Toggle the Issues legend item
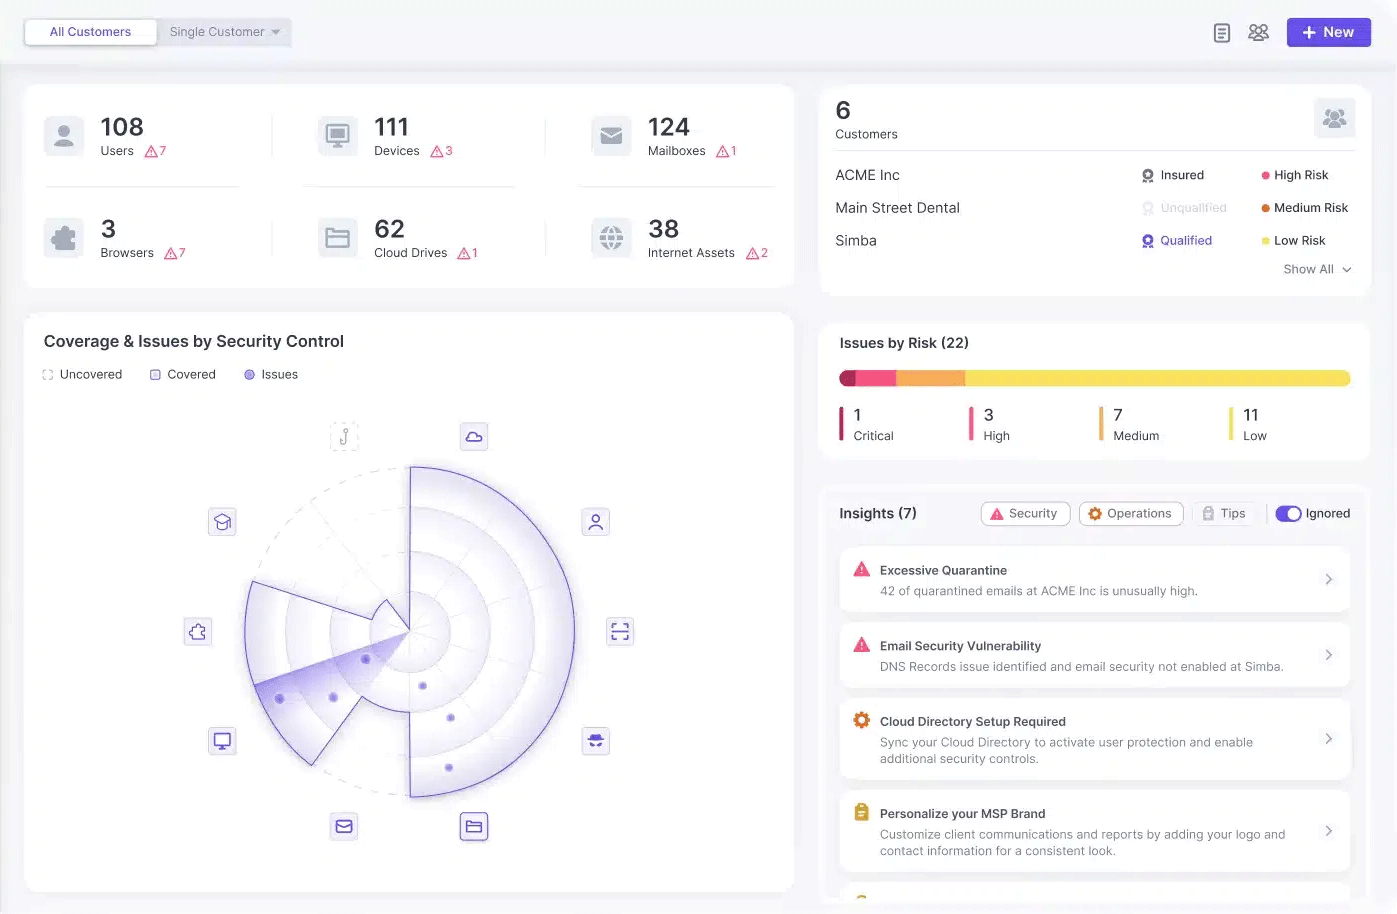 pos(271,375)
